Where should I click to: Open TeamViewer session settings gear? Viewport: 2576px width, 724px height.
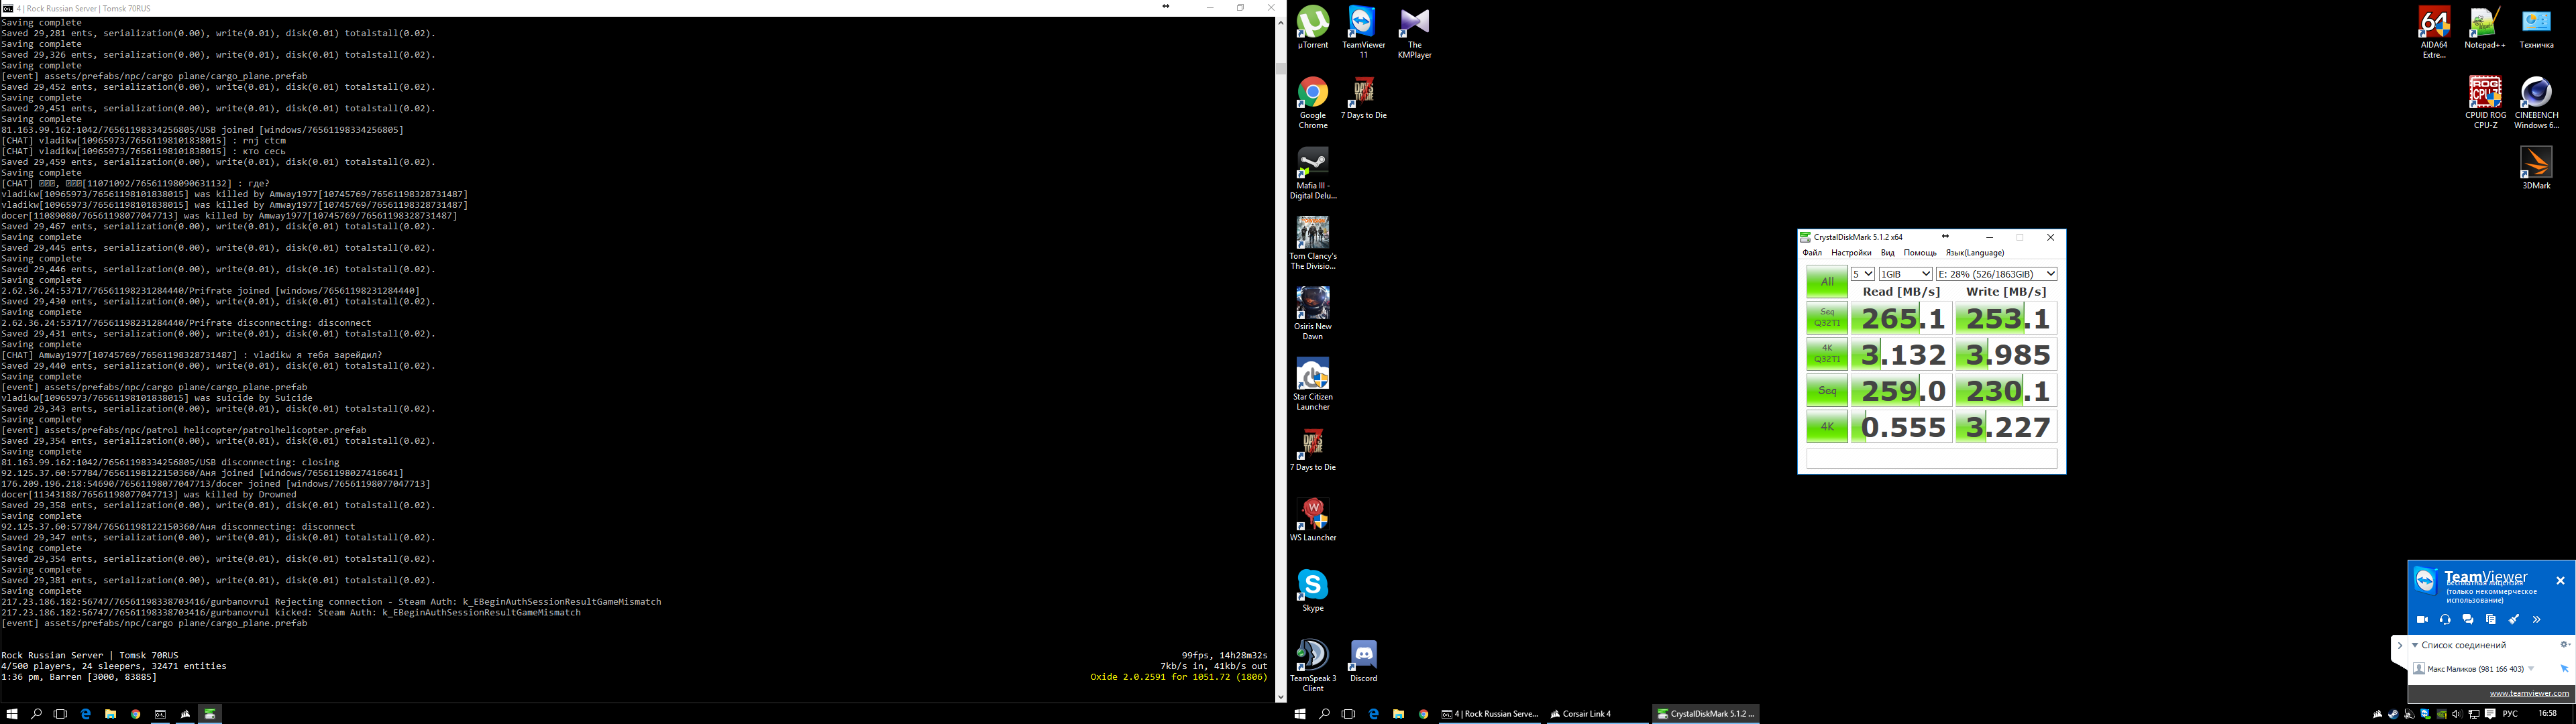2564,645
